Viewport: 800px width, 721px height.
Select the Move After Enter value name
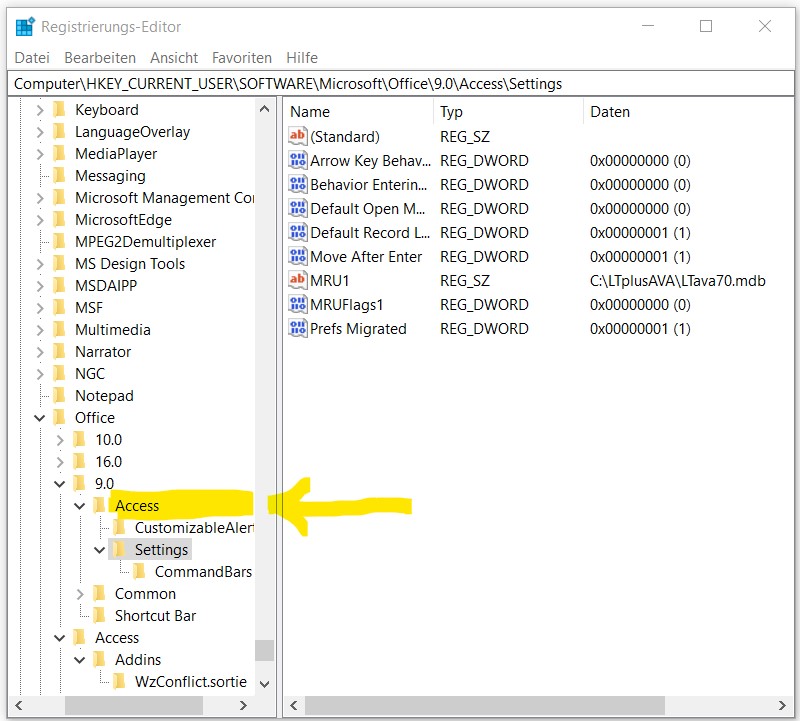tap(366, 256)
